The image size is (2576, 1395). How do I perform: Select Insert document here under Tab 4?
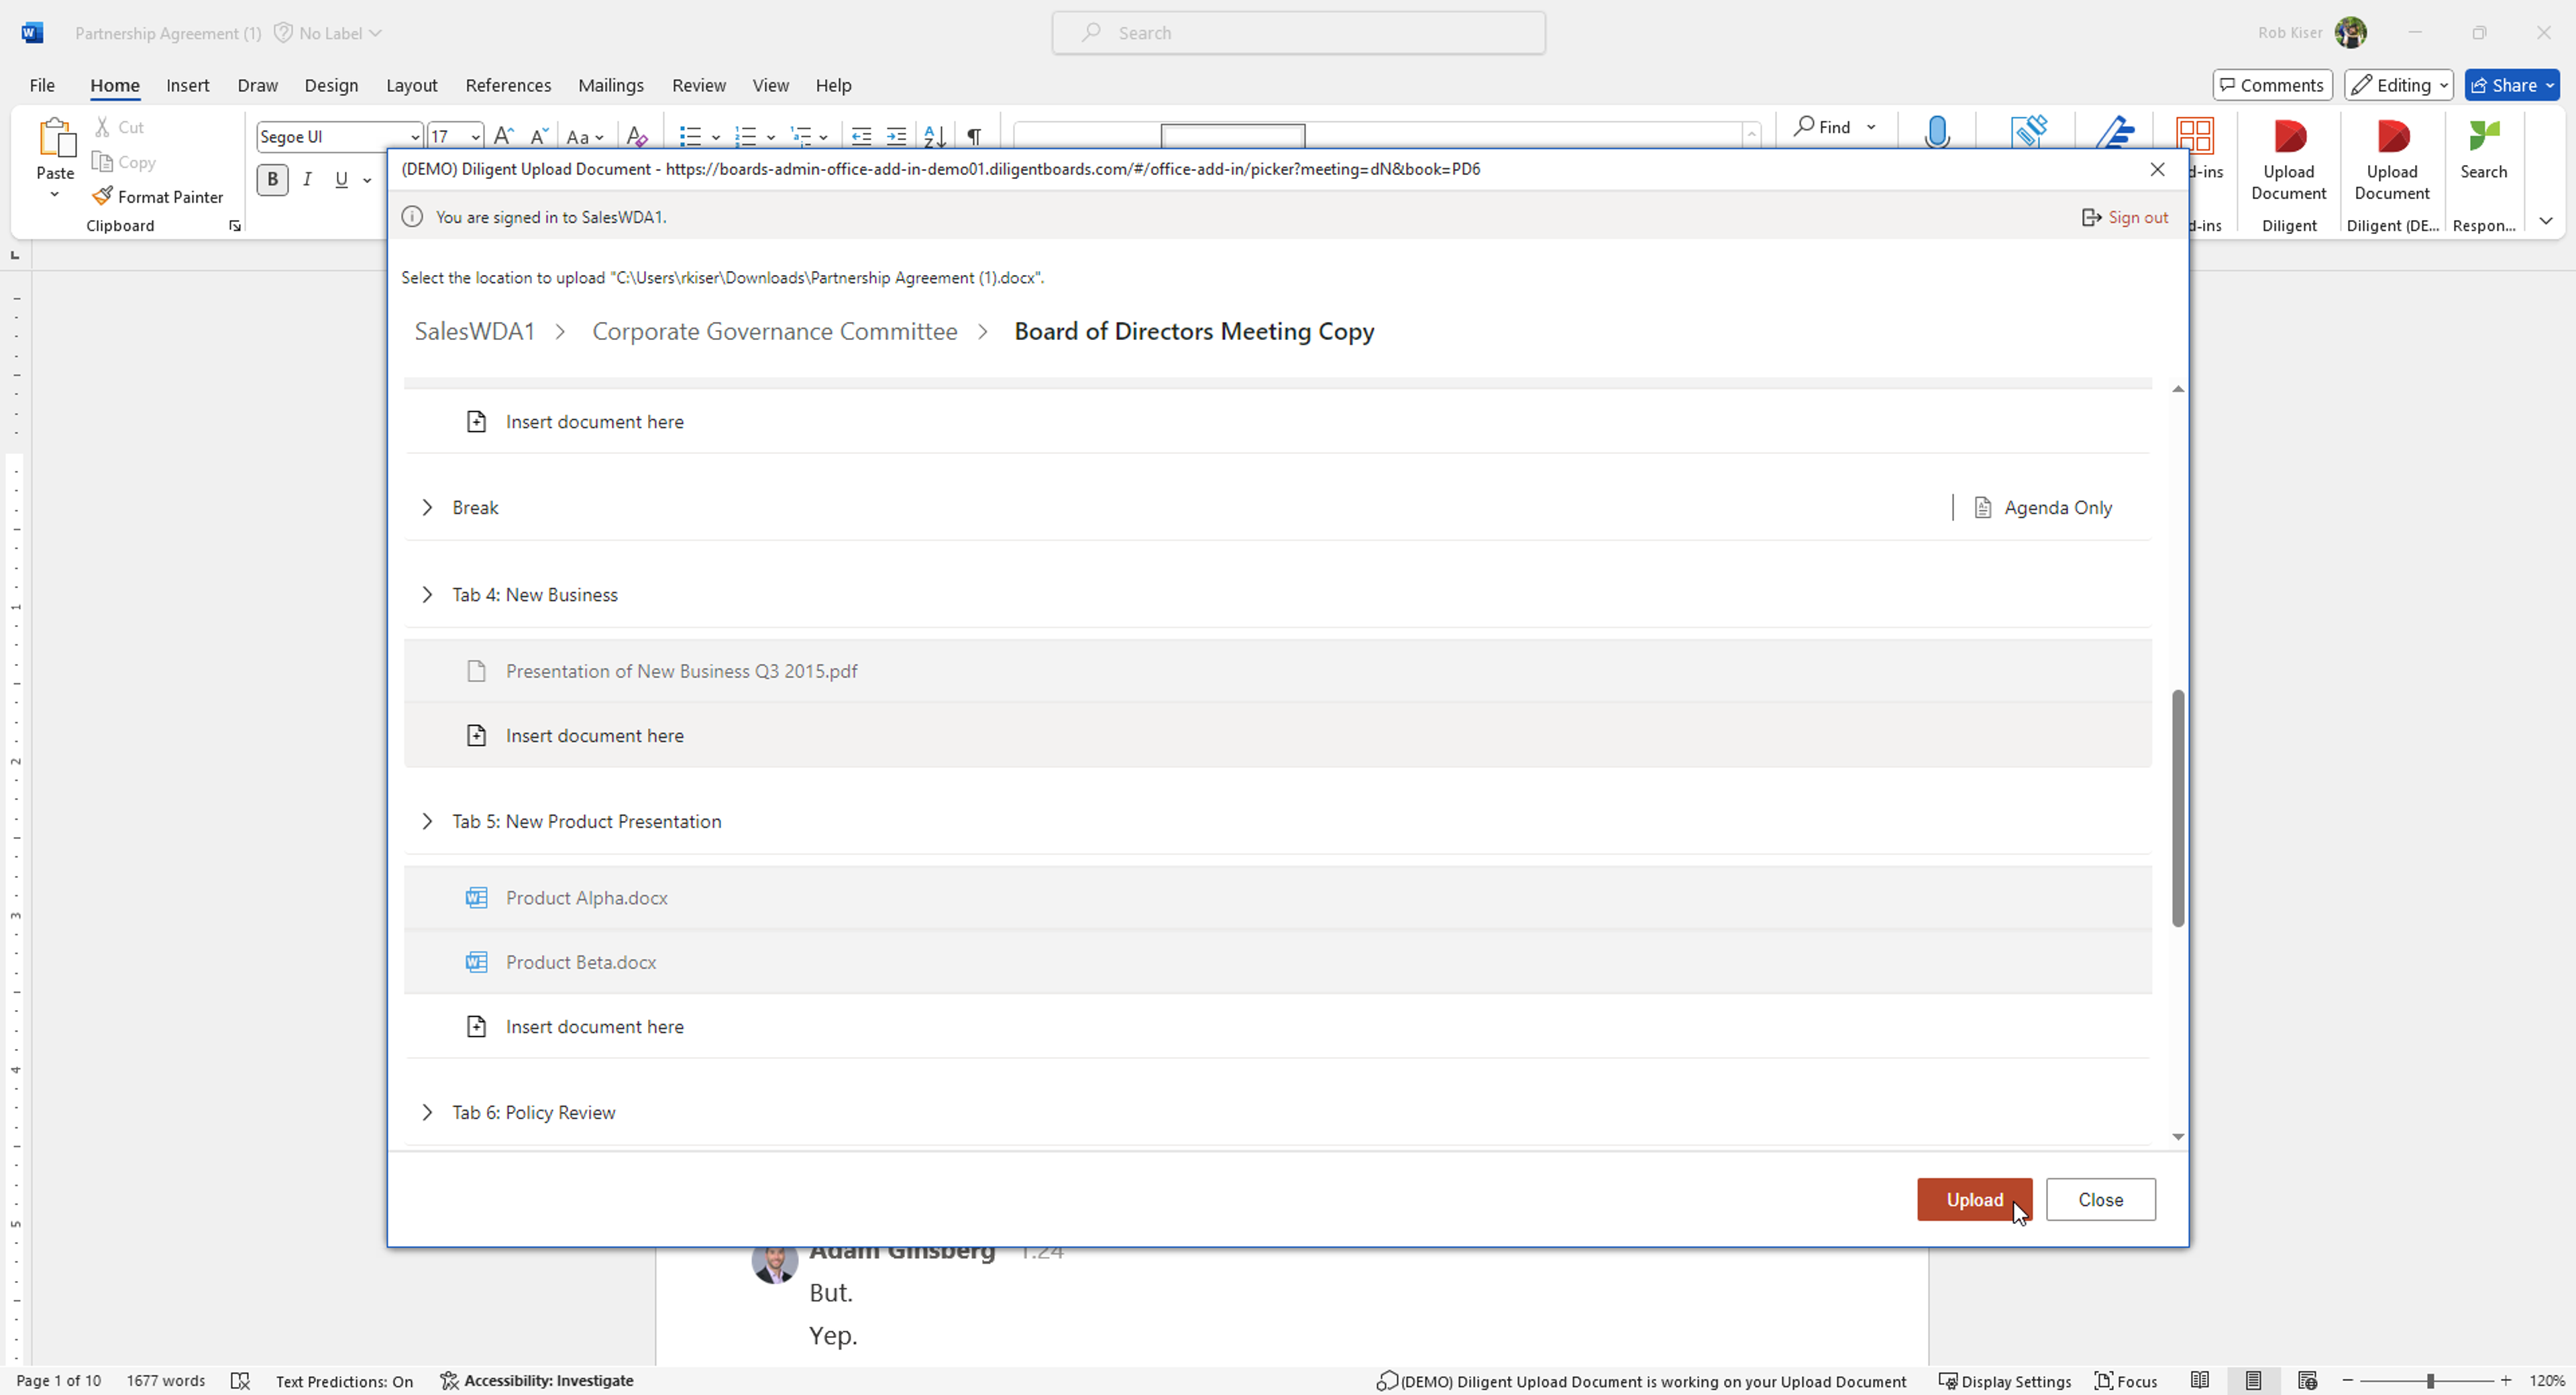pos(1278,735)
